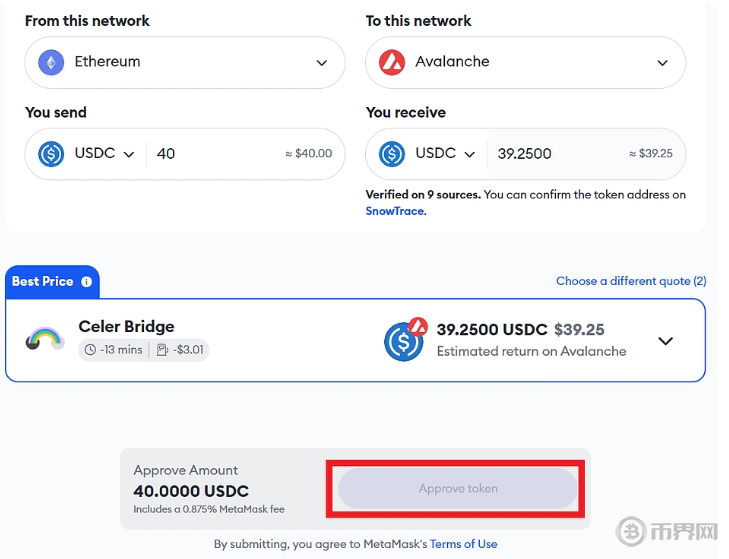Open the SnowTrace link
Image resolution: width=729 pixels, height=559 pixels.
coord(395,211)
